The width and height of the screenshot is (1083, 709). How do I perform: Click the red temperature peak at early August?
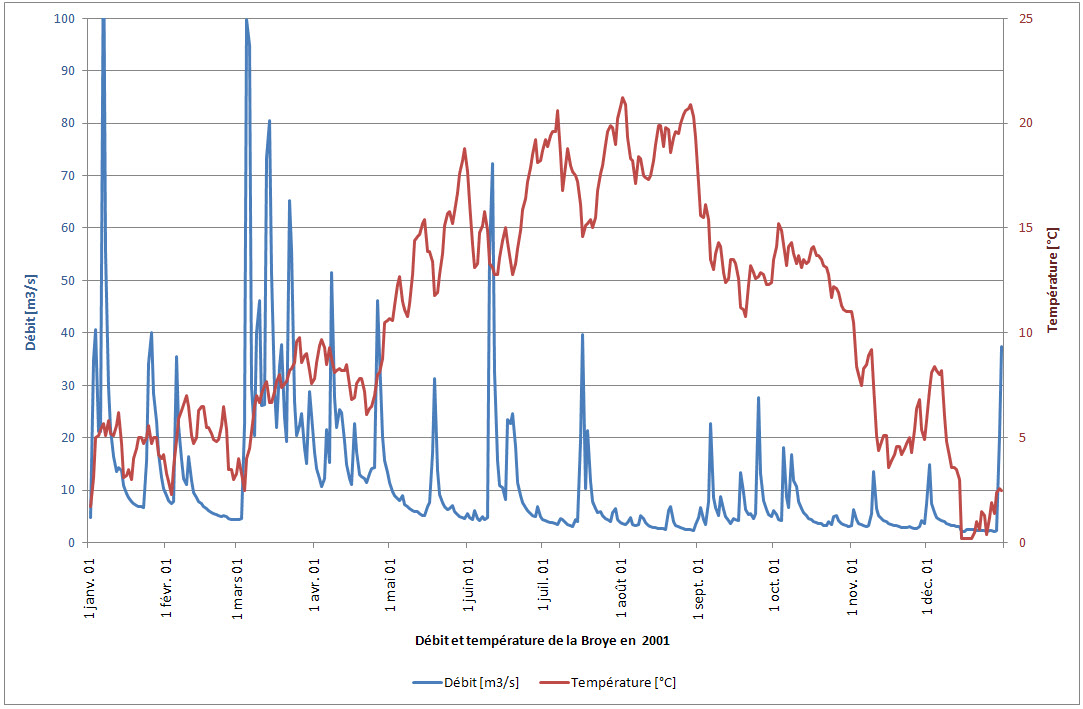click(623, 98)
